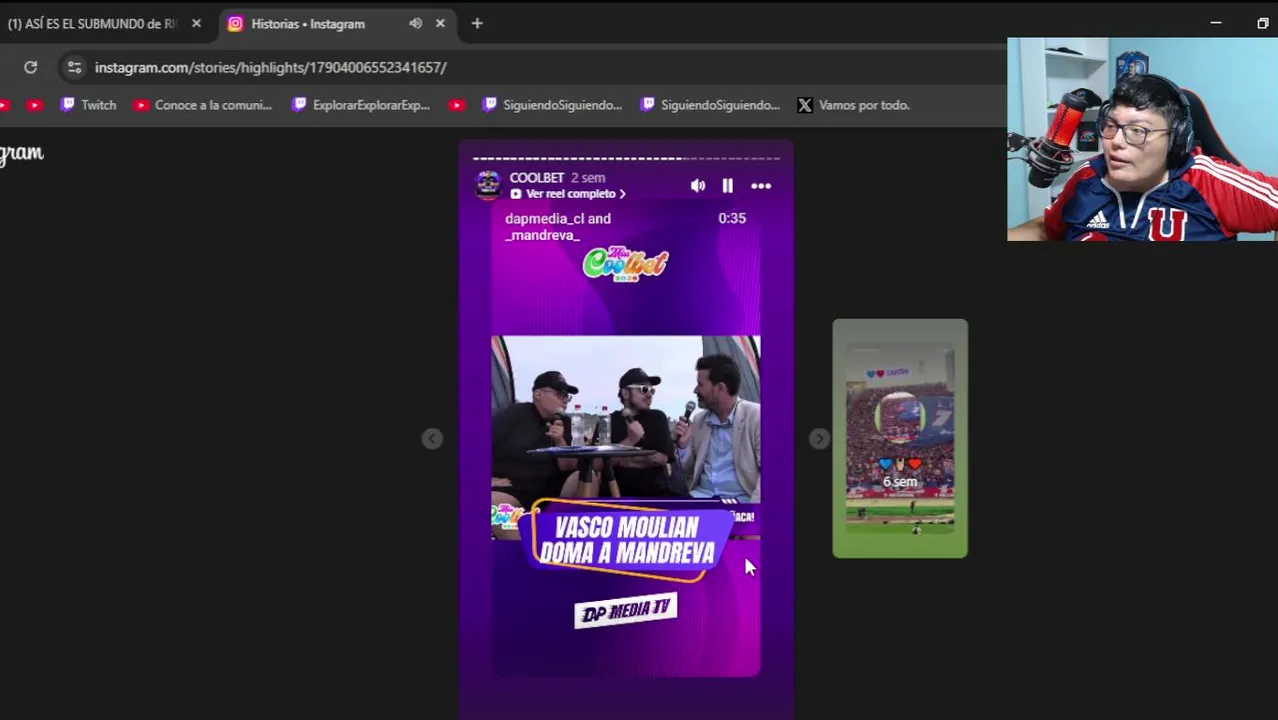Image resolution: width=1278 pixels, height=720 pixels.
Task: Click 'VASCO MOULIAN DOMA A MANDREVA' caption
Action: click(x=627, y=541)
